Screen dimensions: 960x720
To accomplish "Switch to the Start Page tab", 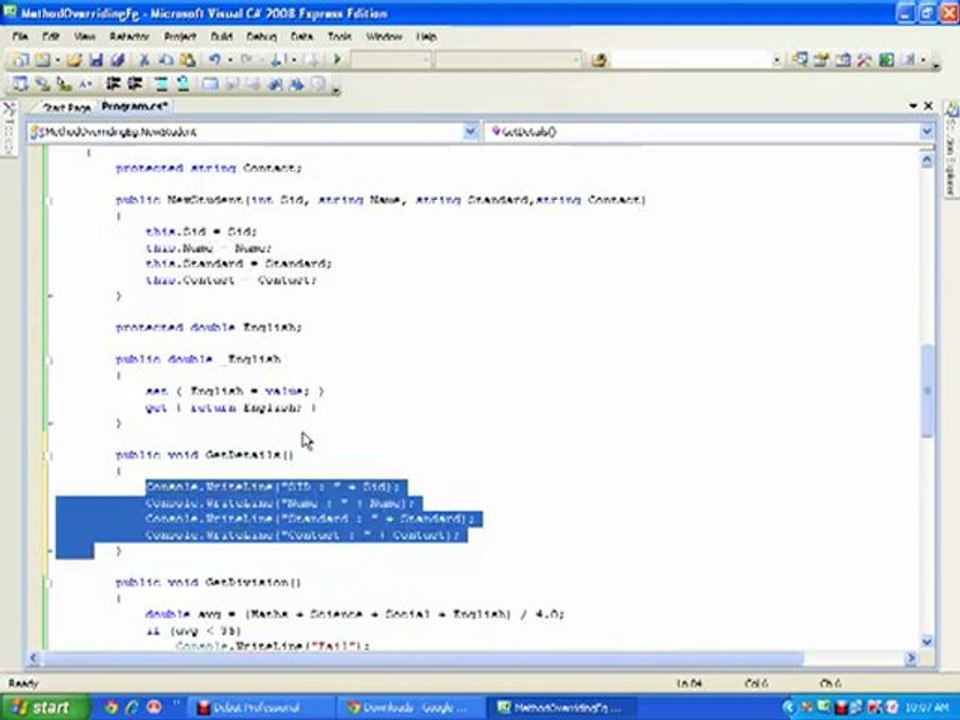I will 67,108.
